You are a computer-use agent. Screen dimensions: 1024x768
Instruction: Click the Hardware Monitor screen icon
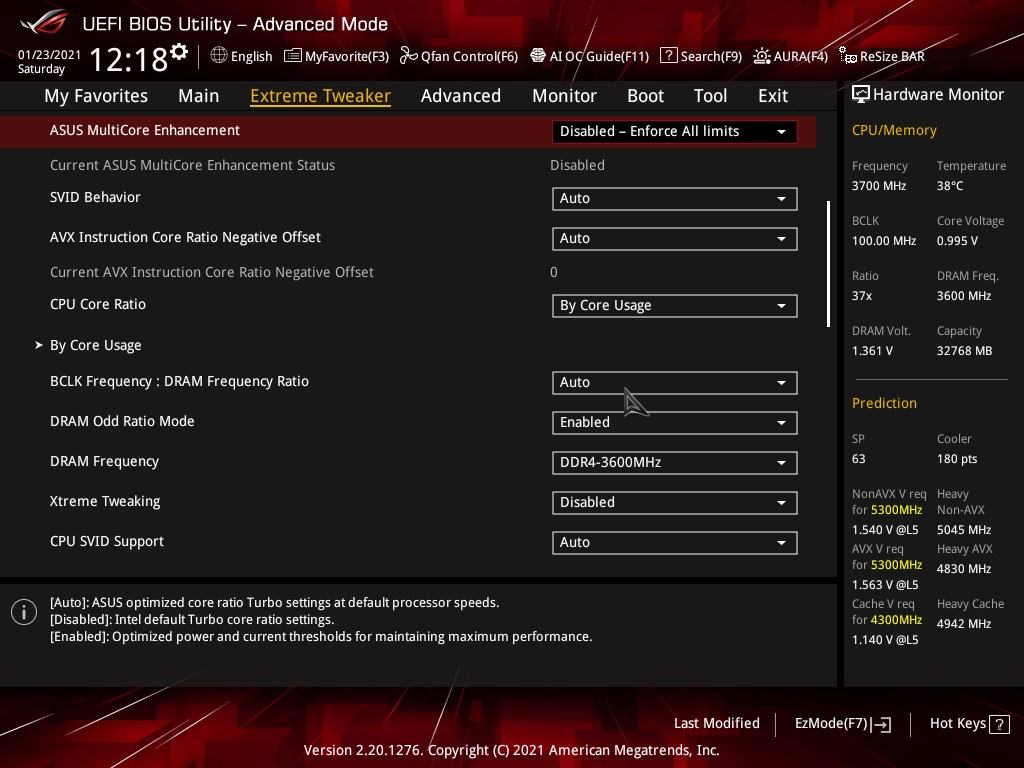pyautogui.click(x=861, y=94)
